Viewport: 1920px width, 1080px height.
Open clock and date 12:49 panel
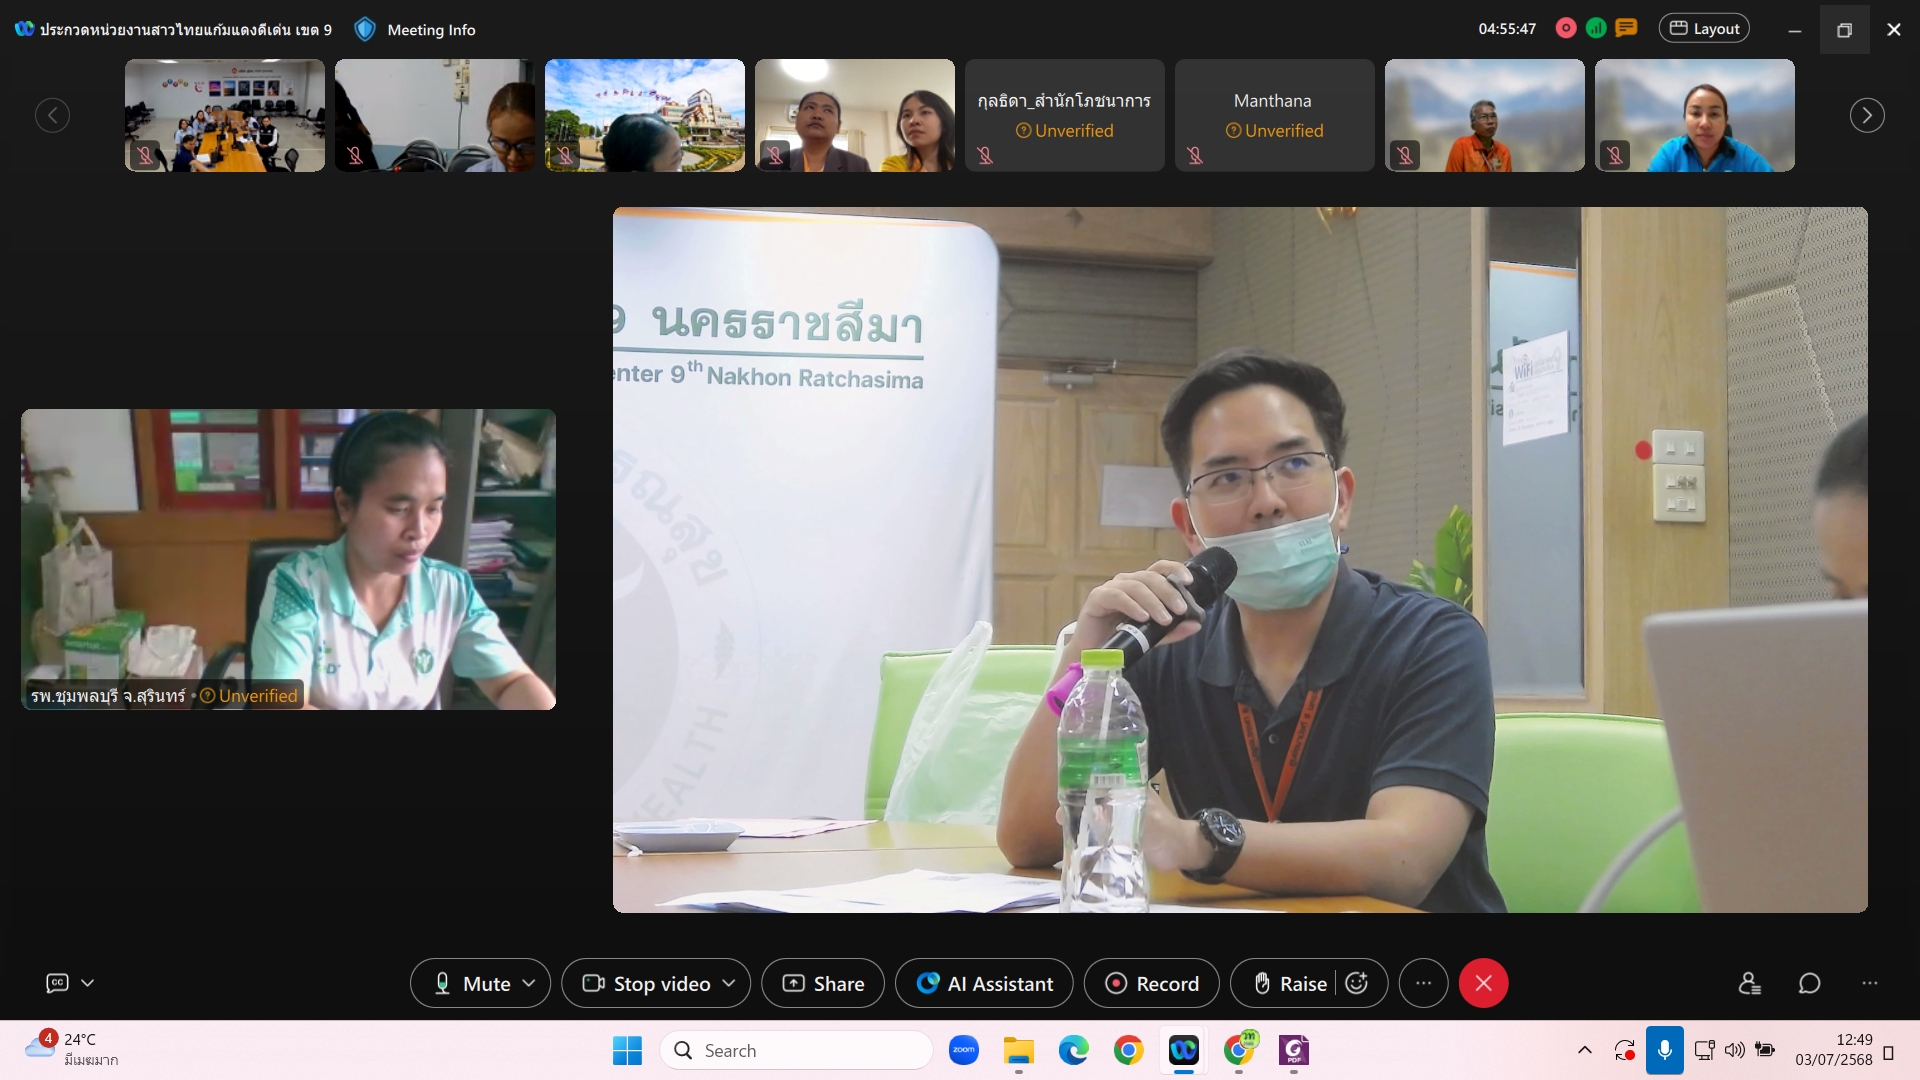[x=1834, y=1050]
